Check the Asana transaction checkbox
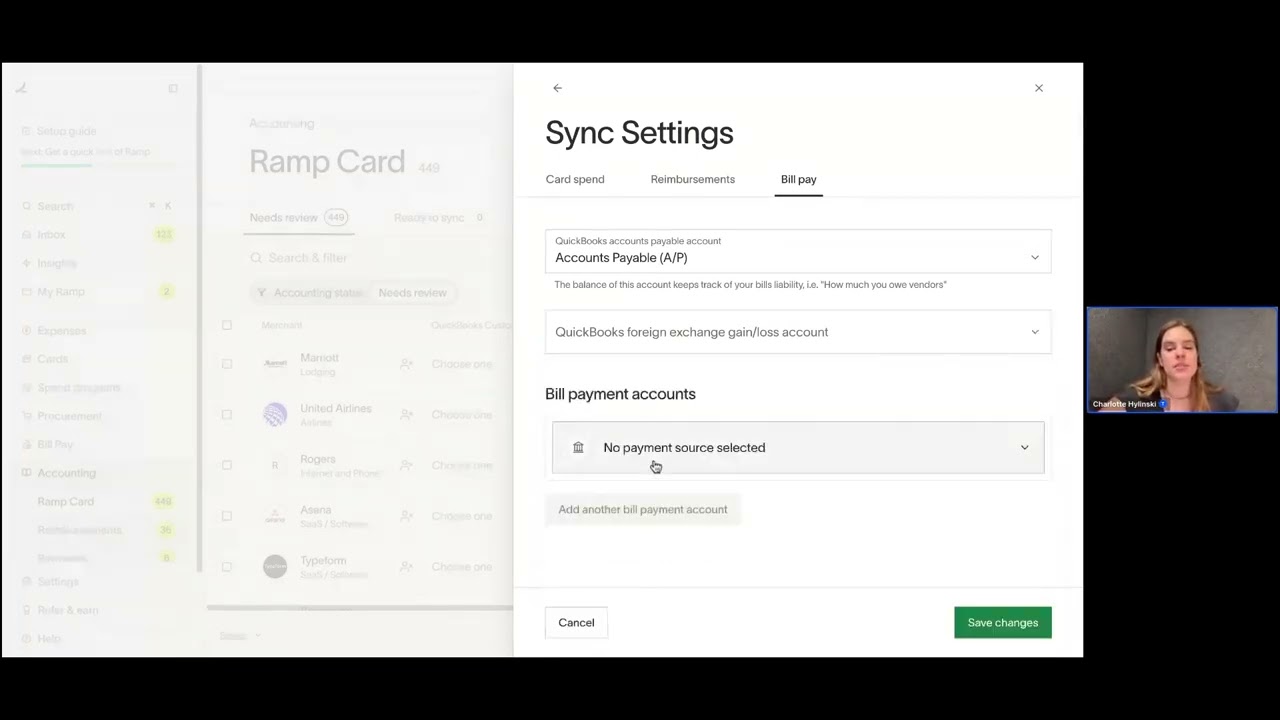Image resolution: width=1280 pixels, height=720 pixels. (x=227, y=516)
